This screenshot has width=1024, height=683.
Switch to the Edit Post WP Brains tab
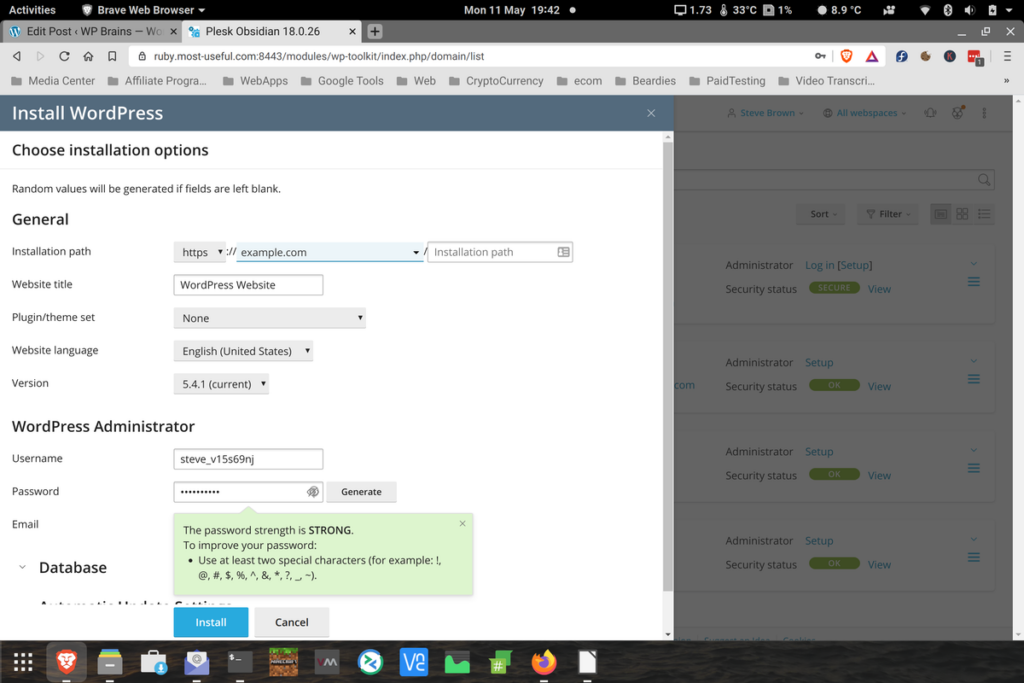tap(93, 31)
